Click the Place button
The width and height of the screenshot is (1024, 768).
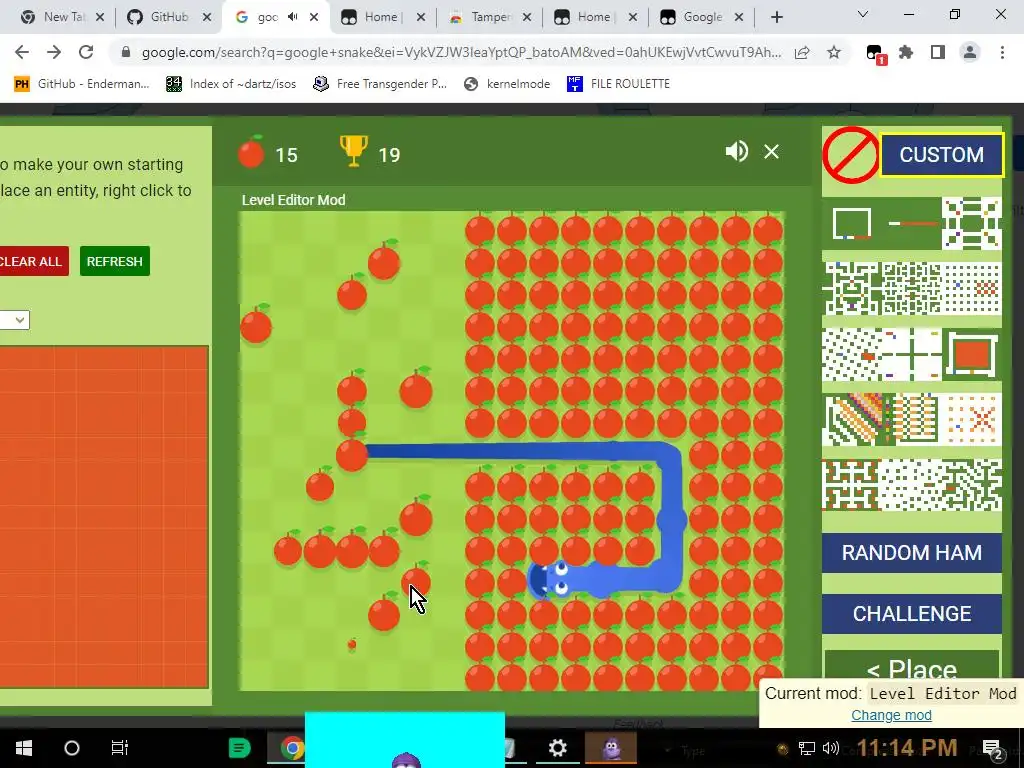tap(912, 666)
